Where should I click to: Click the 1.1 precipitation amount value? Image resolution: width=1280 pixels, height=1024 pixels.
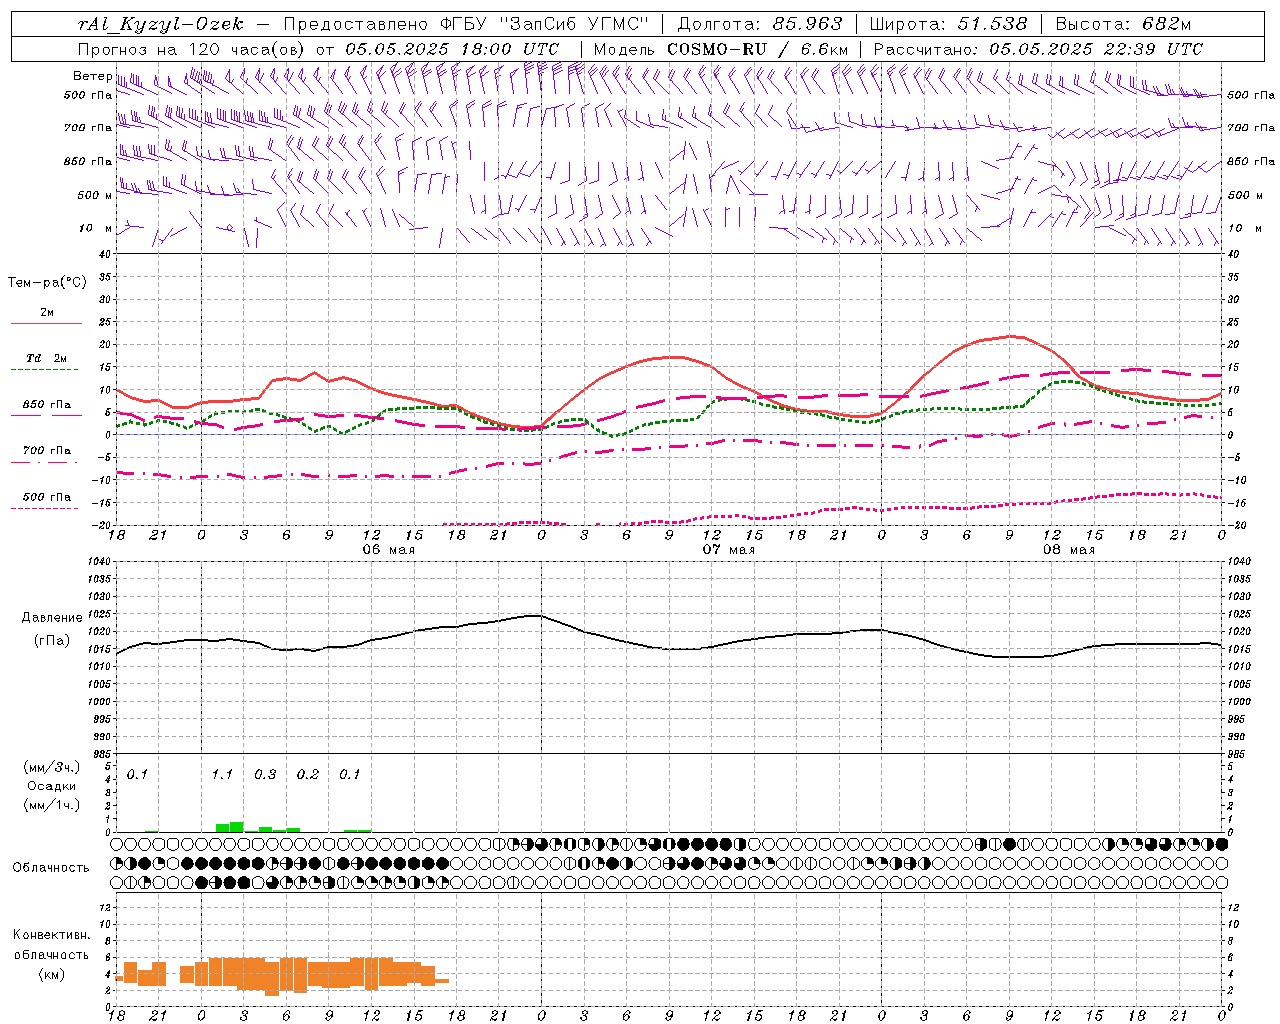(x=222, y=774)
